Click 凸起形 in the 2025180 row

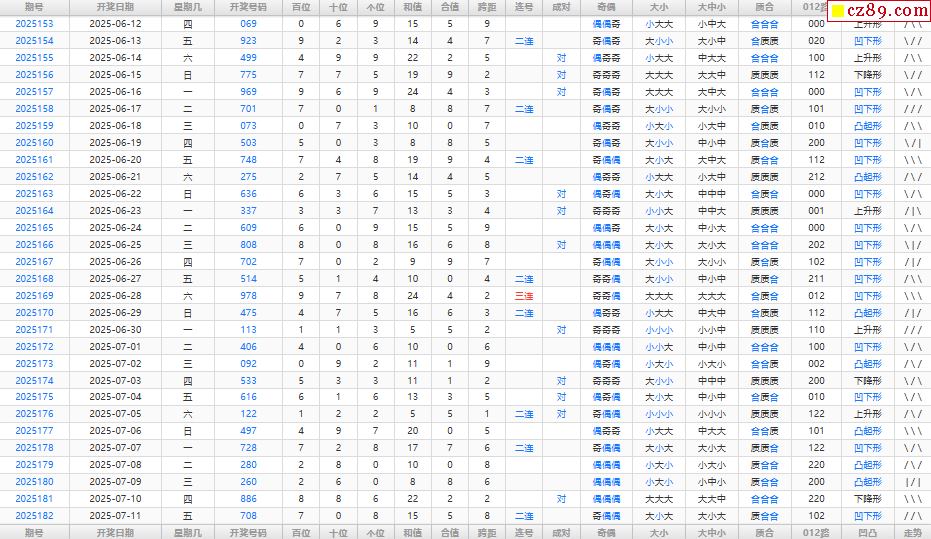pyautogui.click(x=867, y=482)
